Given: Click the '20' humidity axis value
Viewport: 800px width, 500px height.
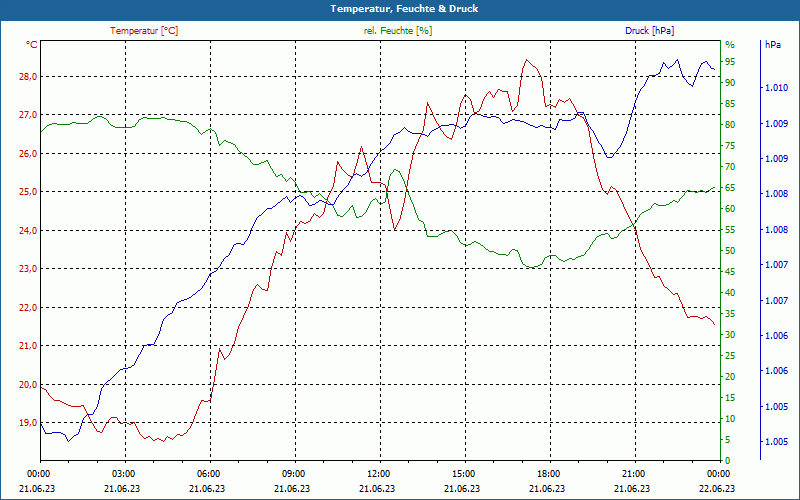Looking at the screenshot, I should (730, 377).
